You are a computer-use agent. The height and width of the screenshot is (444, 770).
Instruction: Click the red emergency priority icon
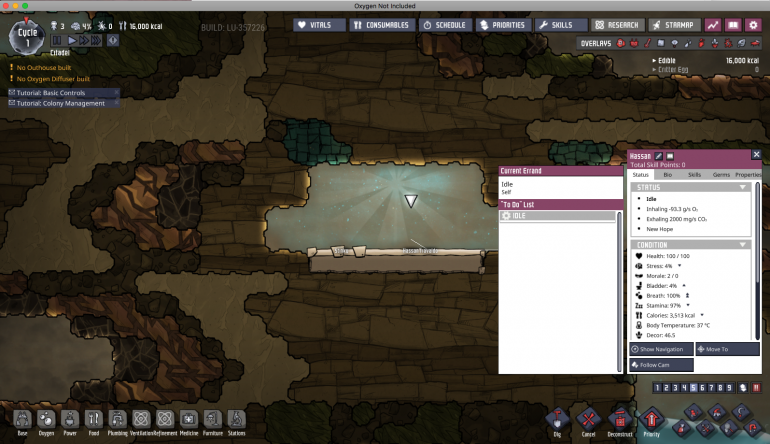(x=756, y=388)
